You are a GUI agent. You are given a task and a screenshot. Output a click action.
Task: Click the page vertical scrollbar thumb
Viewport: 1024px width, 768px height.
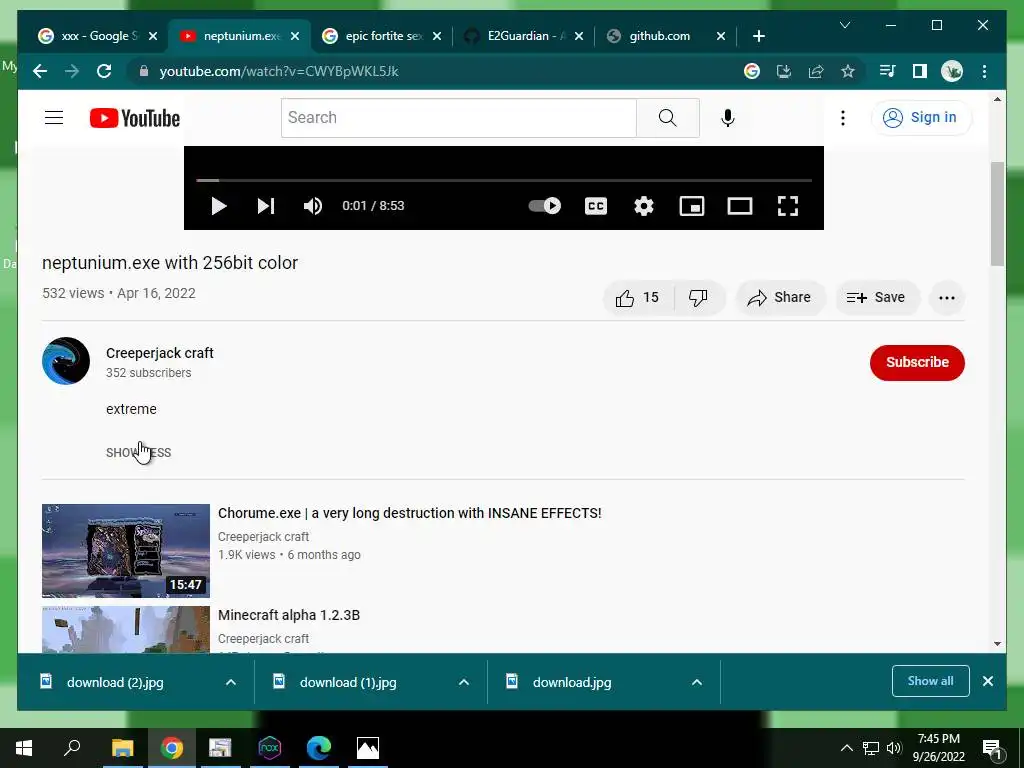click(x=997, y=214)
